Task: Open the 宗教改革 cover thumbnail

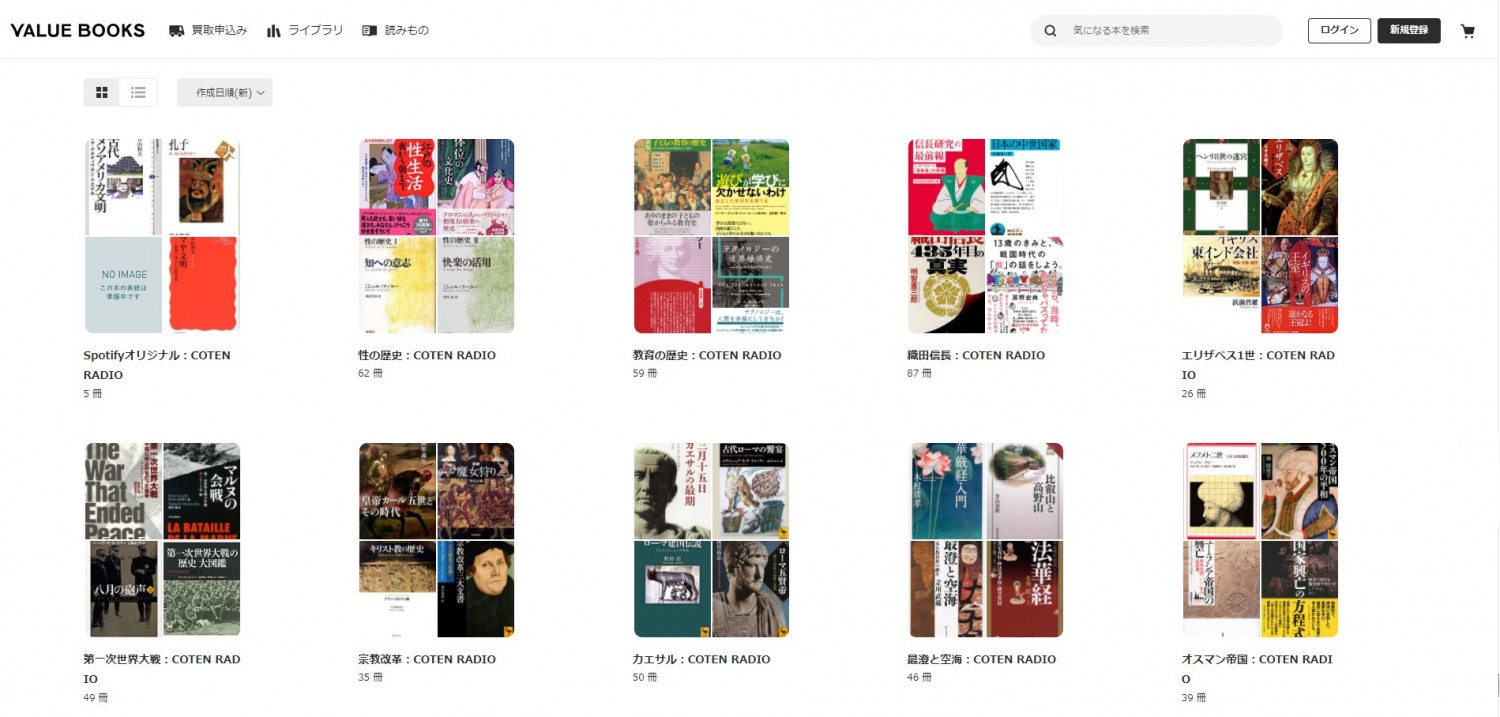Action: pos(437,540)
